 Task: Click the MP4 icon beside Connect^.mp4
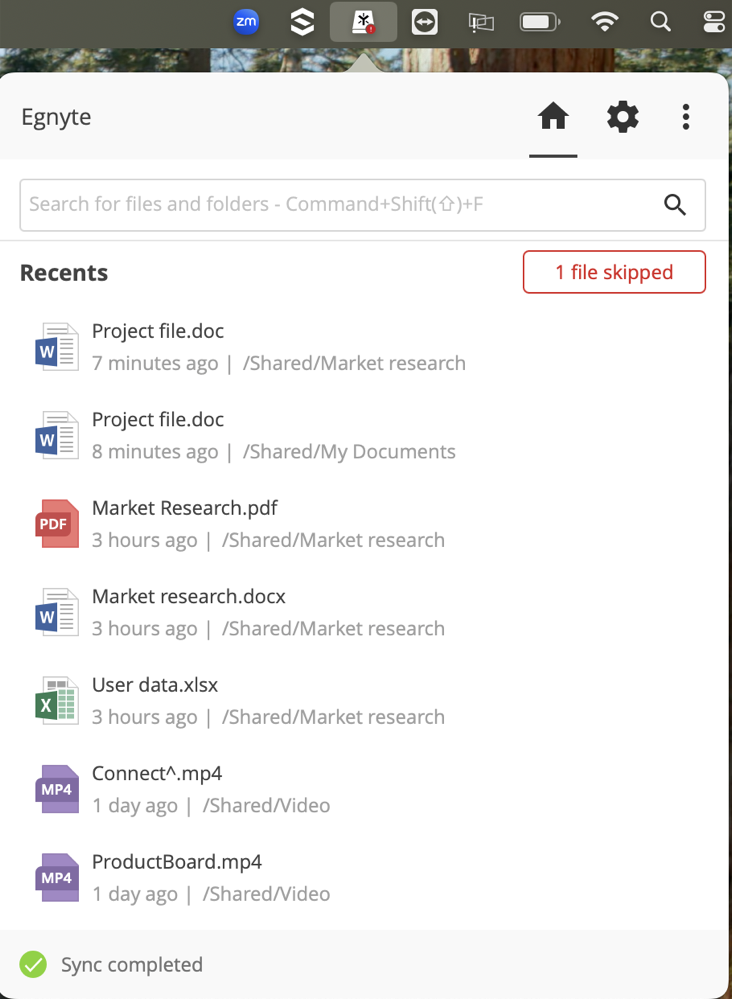coord(56,789)
